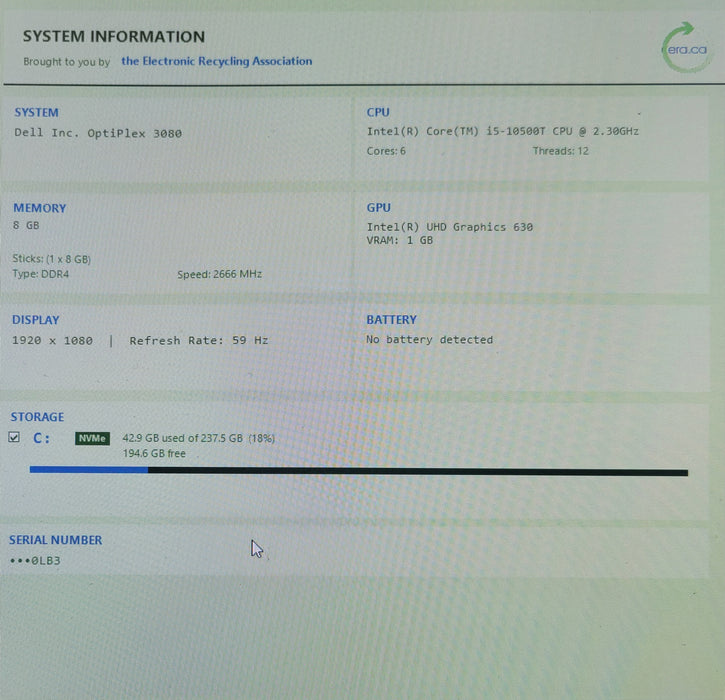Click the Refresh Rate: 59 Hz text
Image resolution: width=725 pixels, height=700 pixels.
click(199, 341)
